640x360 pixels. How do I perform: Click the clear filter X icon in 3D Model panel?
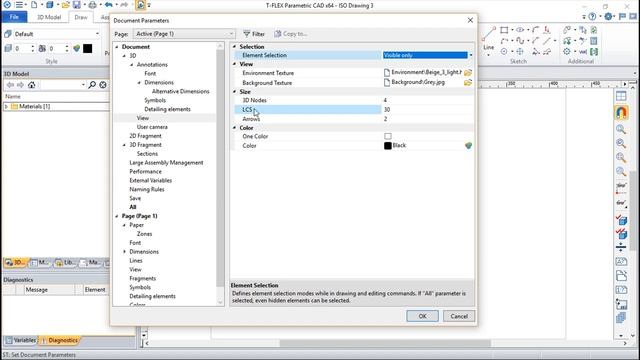pyautogui.click(x=103, y=84)
